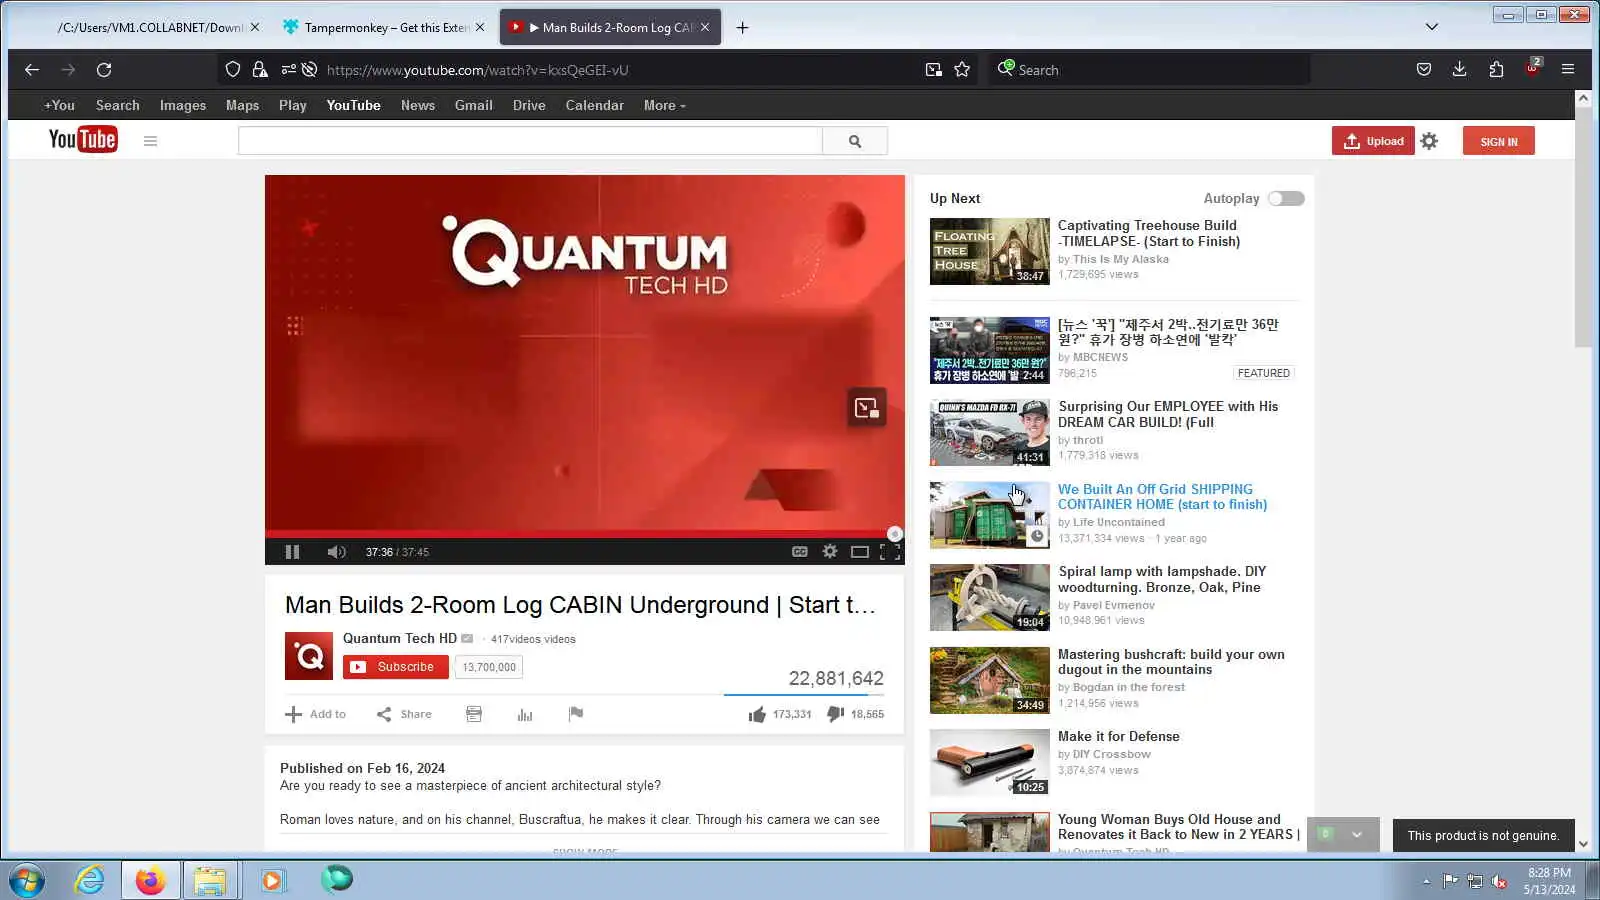Expand the chevron next to the not genuine notice
Image resolution: width=1600 pixels, height=900 pixels.
coord(1357,835)
